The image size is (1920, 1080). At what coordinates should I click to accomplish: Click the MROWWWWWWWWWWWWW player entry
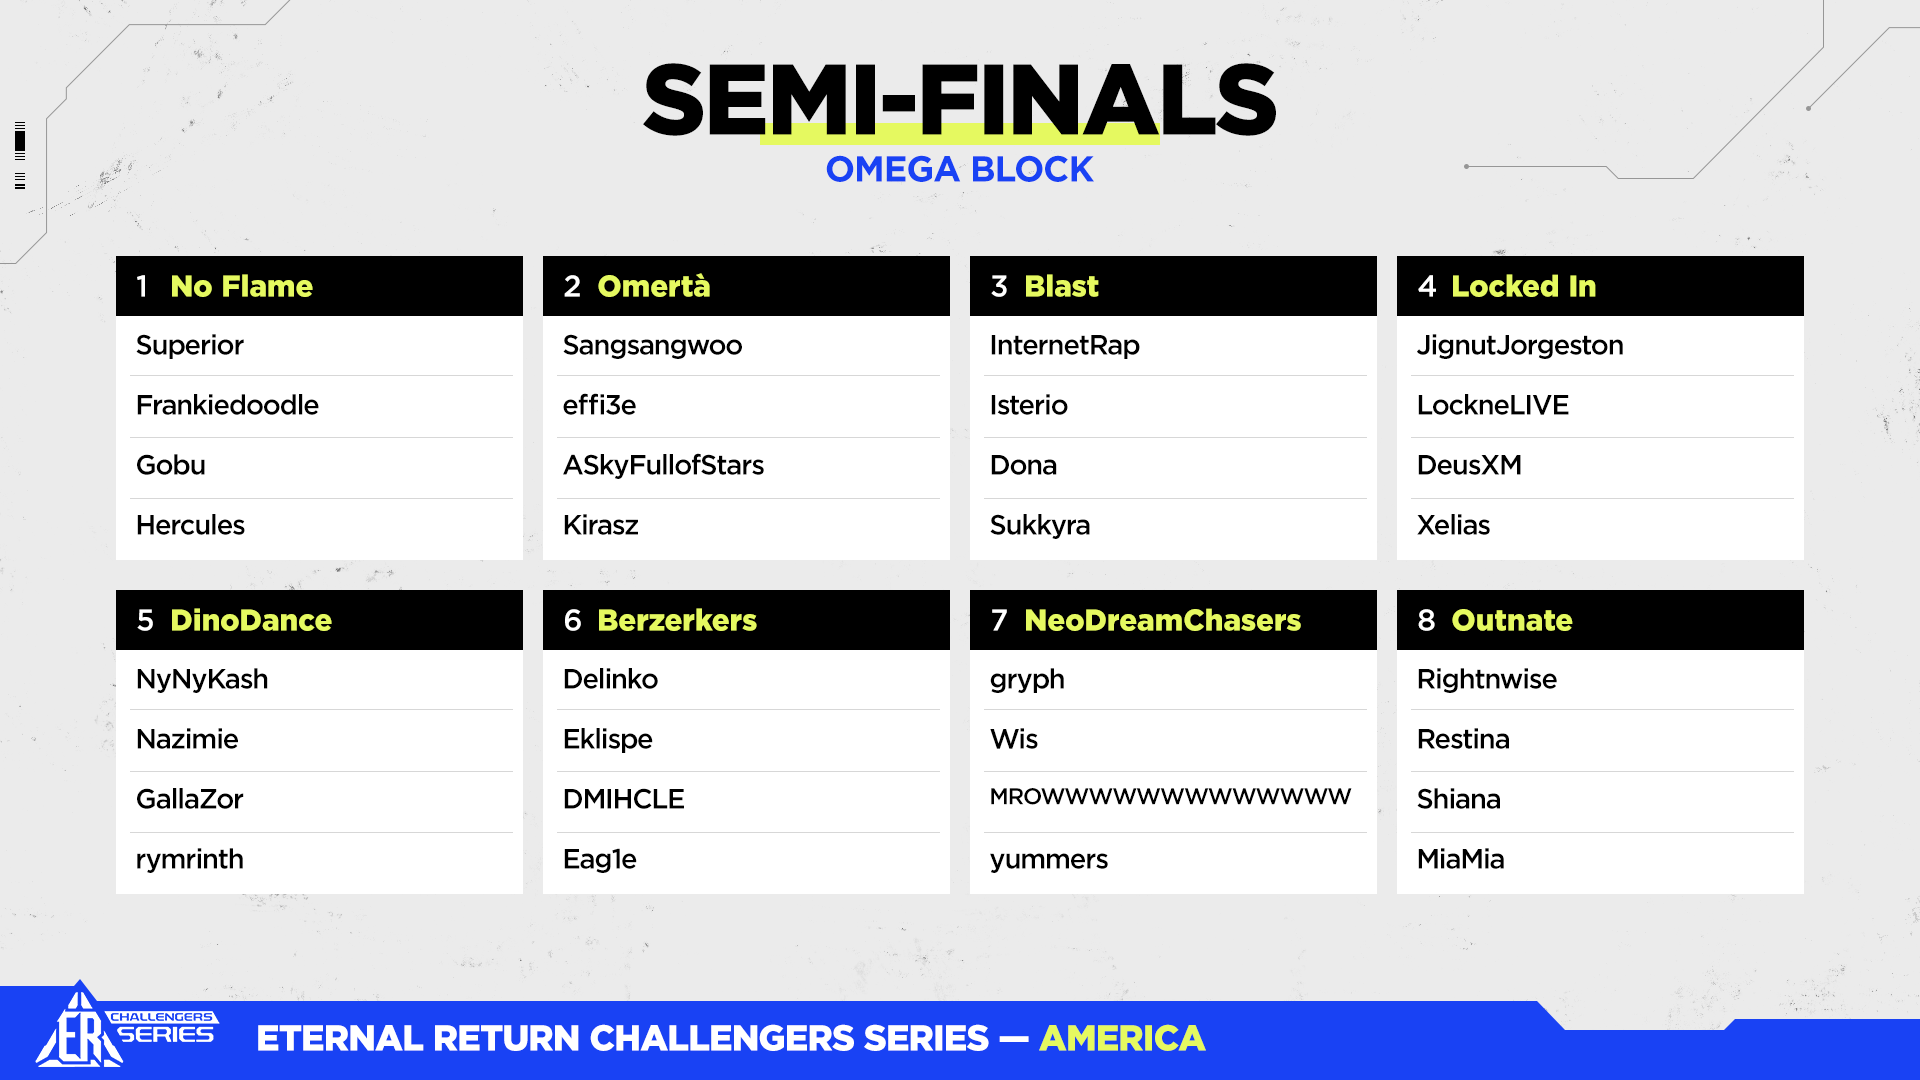click(1170, 797)
